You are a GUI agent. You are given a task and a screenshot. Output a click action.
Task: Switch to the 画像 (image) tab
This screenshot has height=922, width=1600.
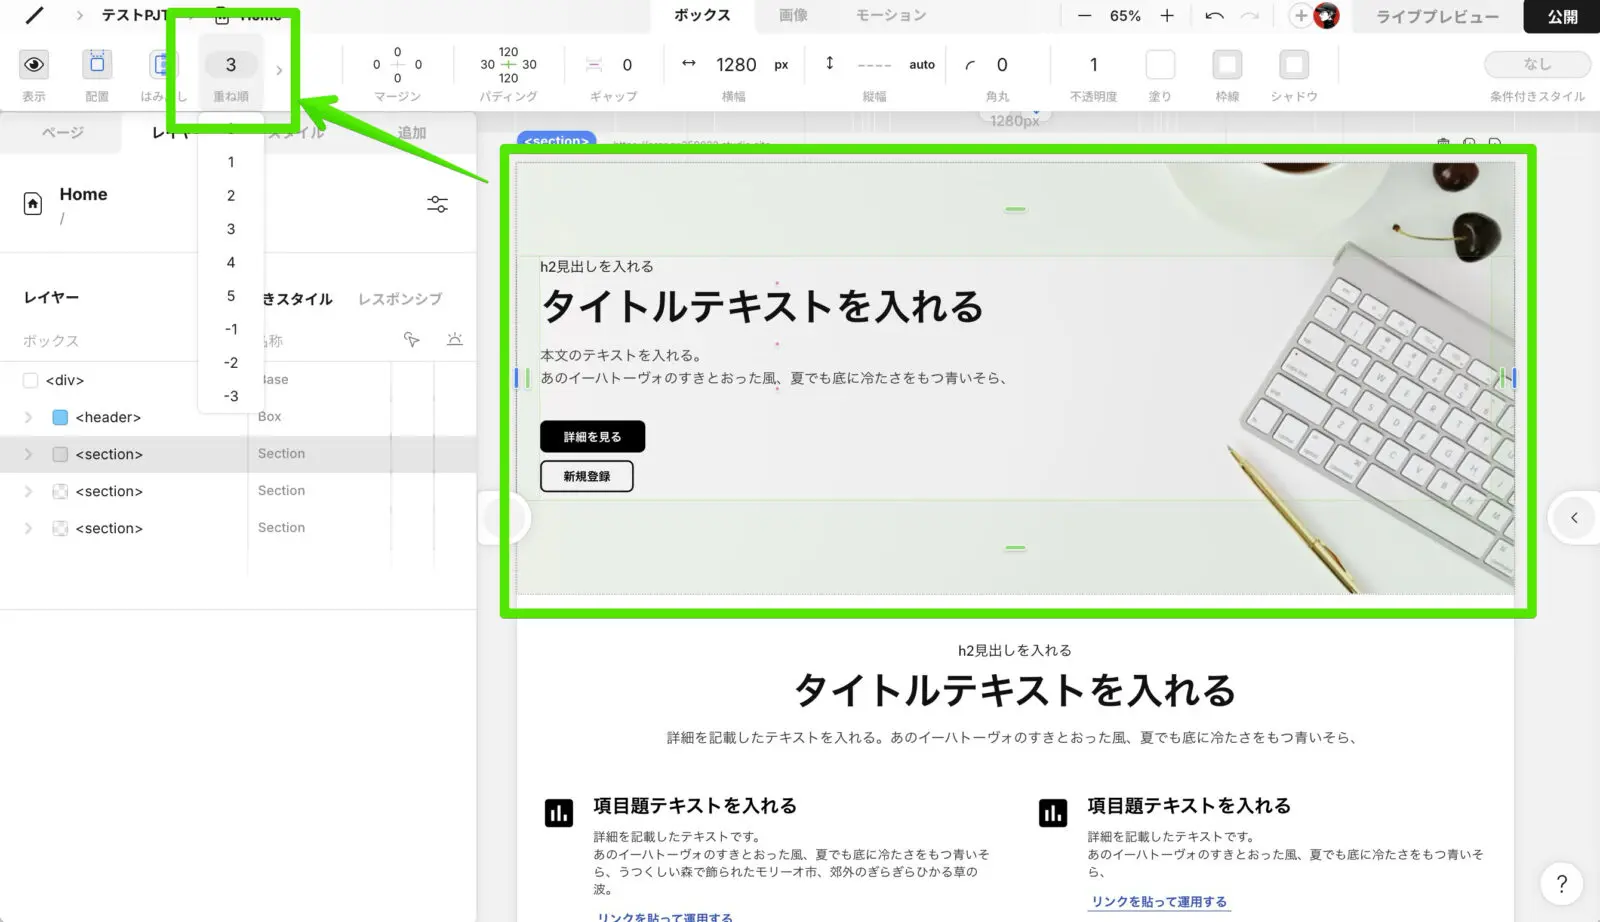(793, 15)
